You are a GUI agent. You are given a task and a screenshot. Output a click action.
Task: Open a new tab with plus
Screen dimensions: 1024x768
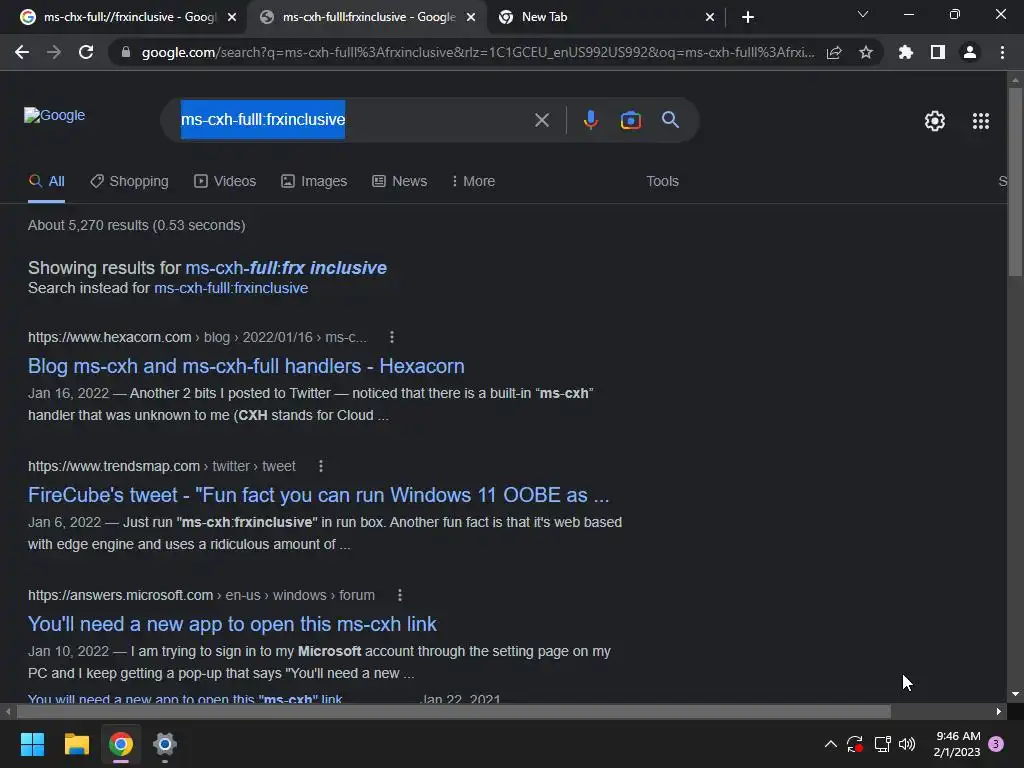(748, 17)
